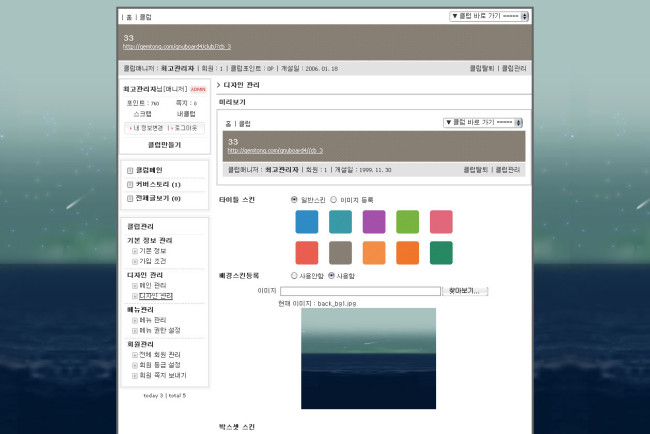650x434 pixels.
Task: Click the plus icon beside 가입 조건
Action: [135, 260]
